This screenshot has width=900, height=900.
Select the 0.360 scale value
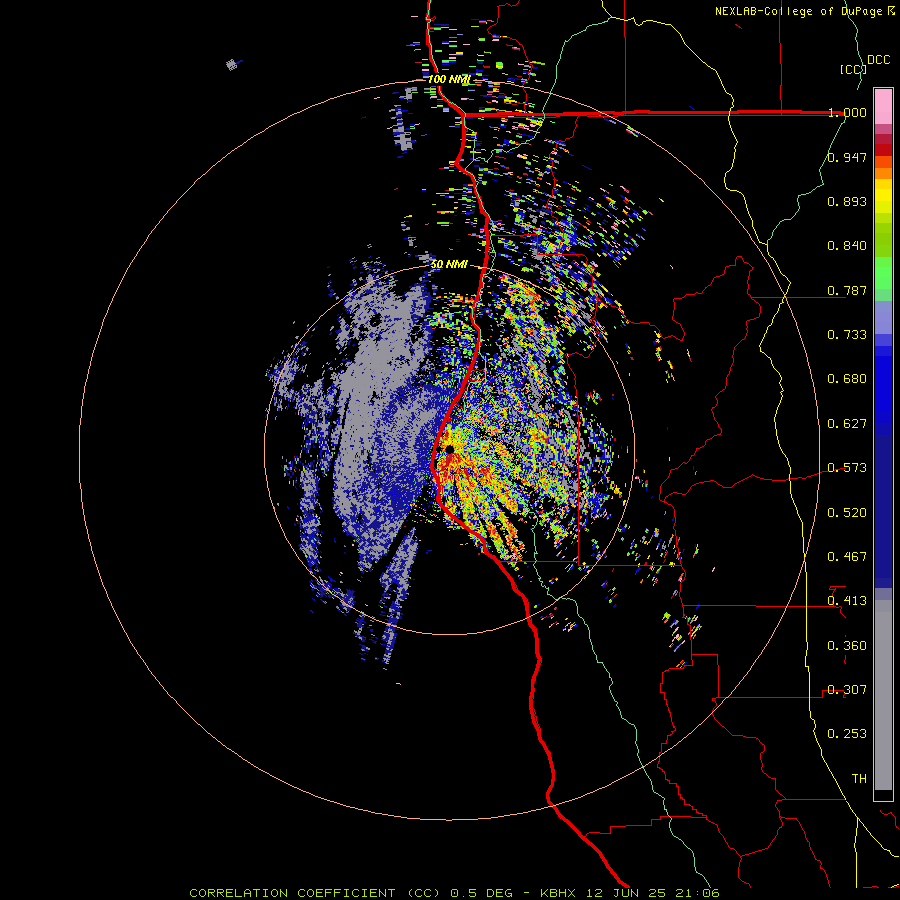tap(847, 646)
